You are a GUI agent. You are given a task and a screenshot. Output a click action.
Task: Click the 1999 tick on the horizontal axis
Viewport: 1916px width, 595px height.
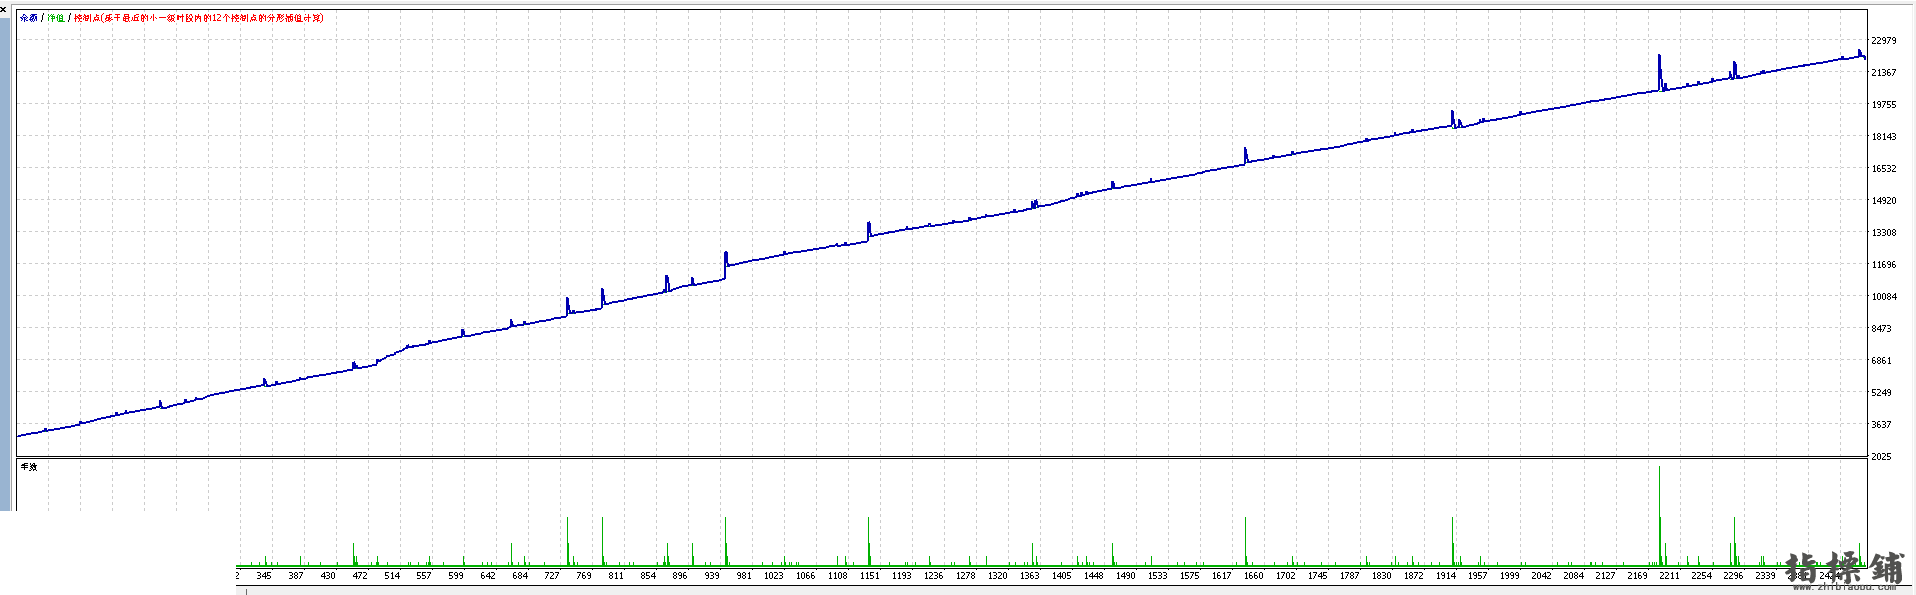pyautogui.click(x=1510, y=576)
